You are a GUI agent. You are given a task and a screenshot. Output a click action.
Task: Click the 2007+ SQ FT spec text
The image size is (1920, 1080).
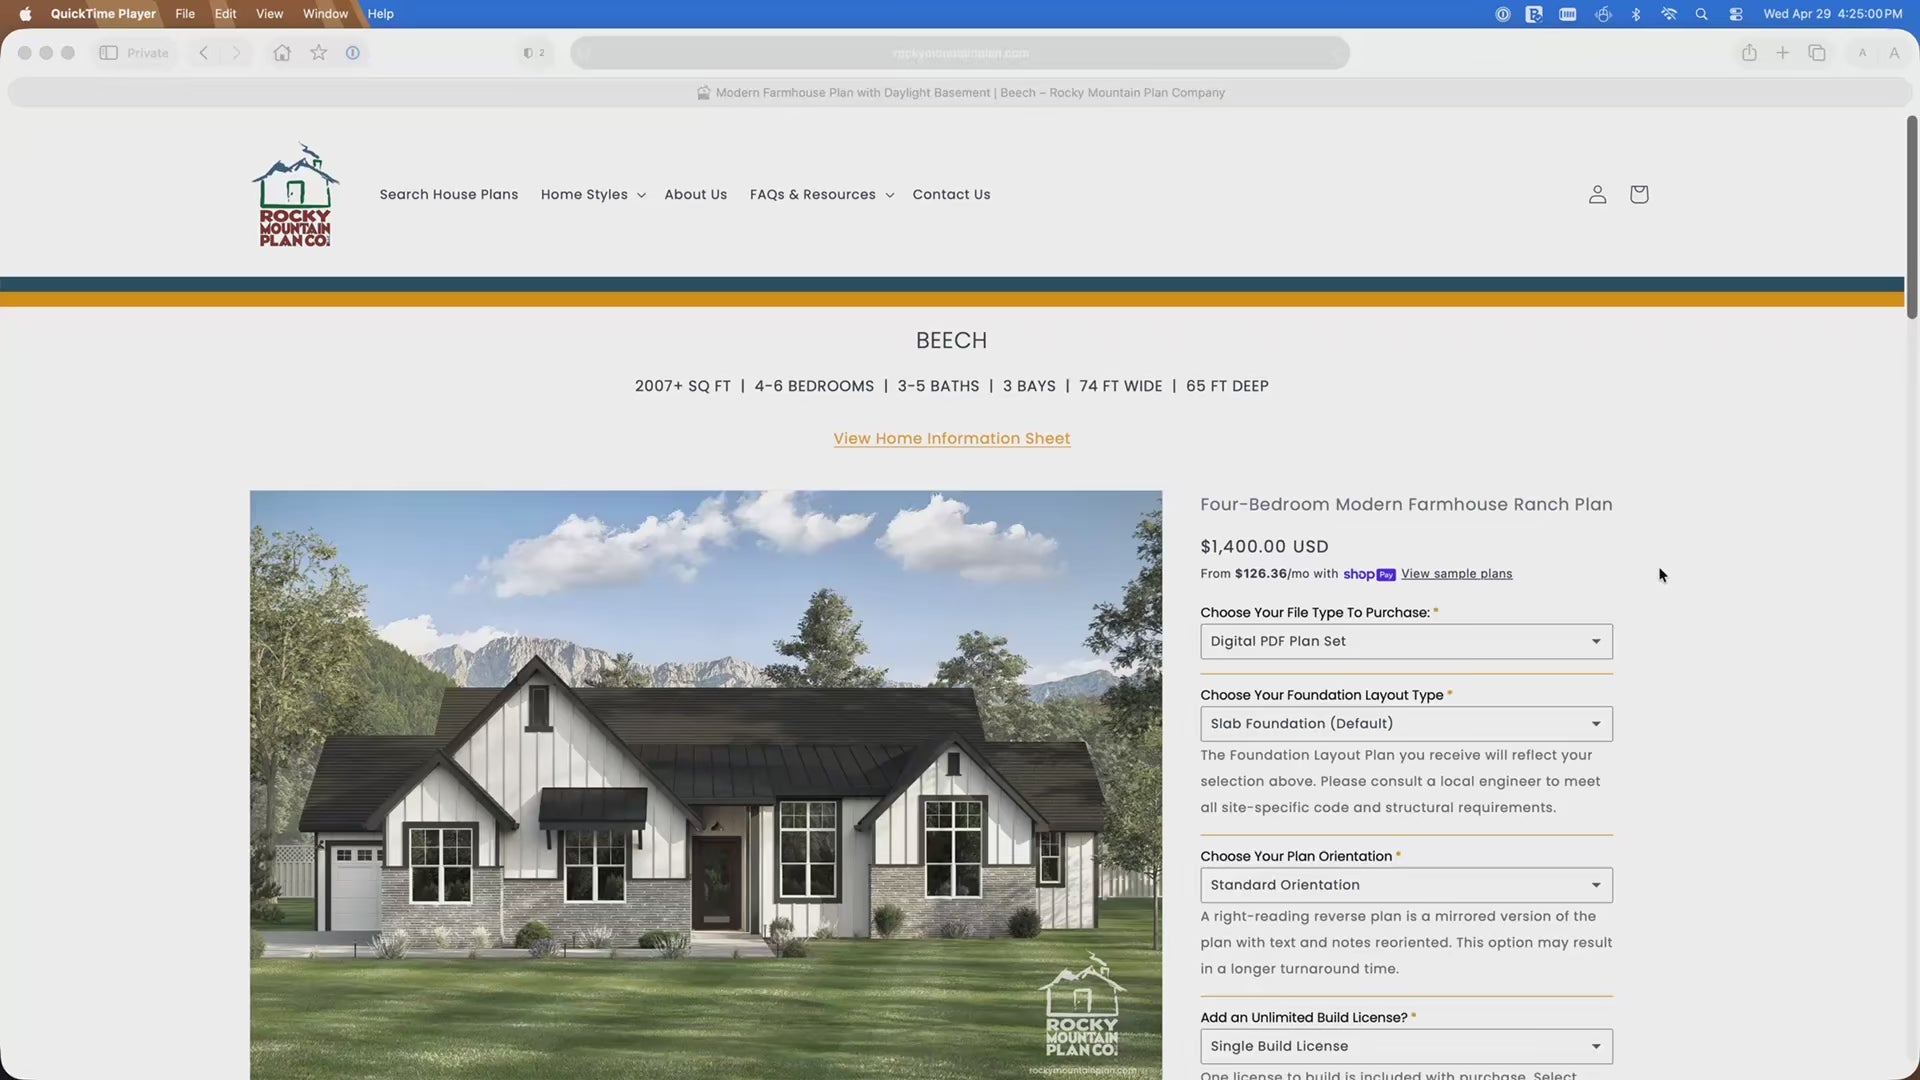(683, 386)
